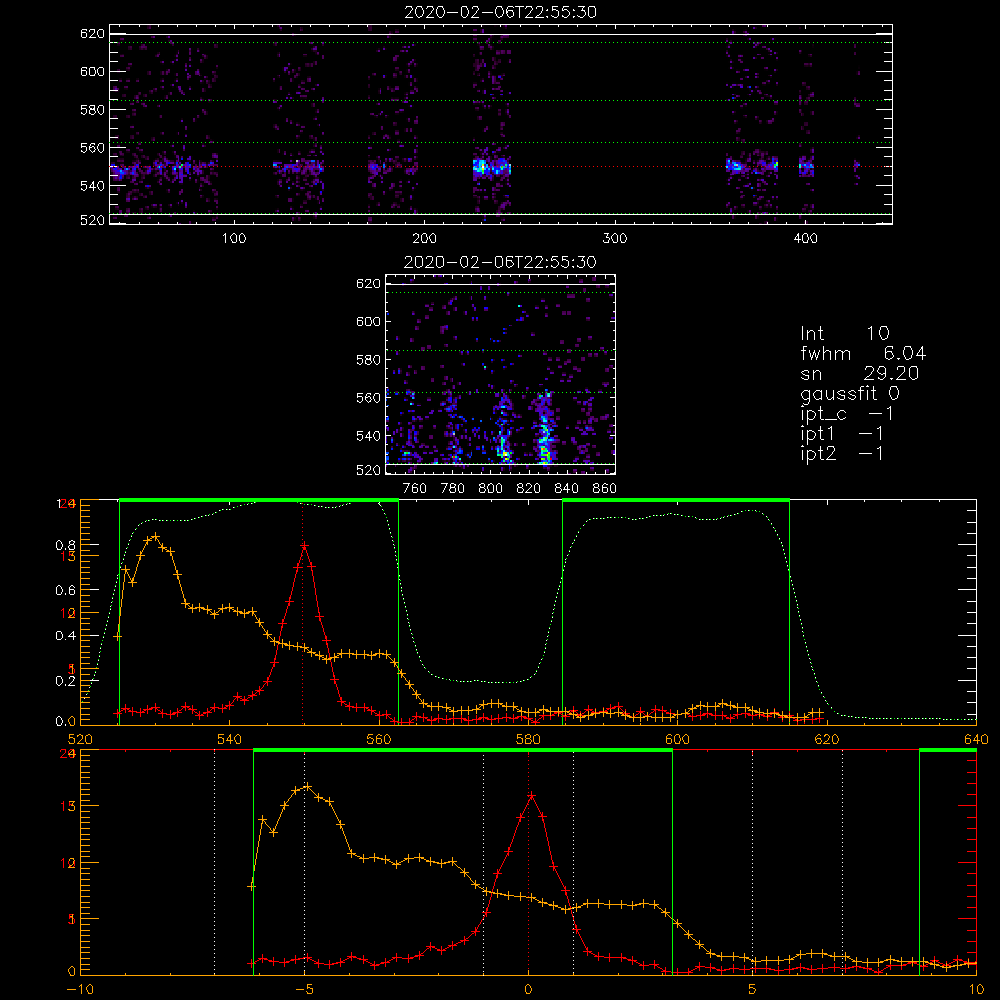This screenshot has width=1000, height=1000.
Task: Click x-axis label 520 on profile plot
Action: (x=80, y=739)
